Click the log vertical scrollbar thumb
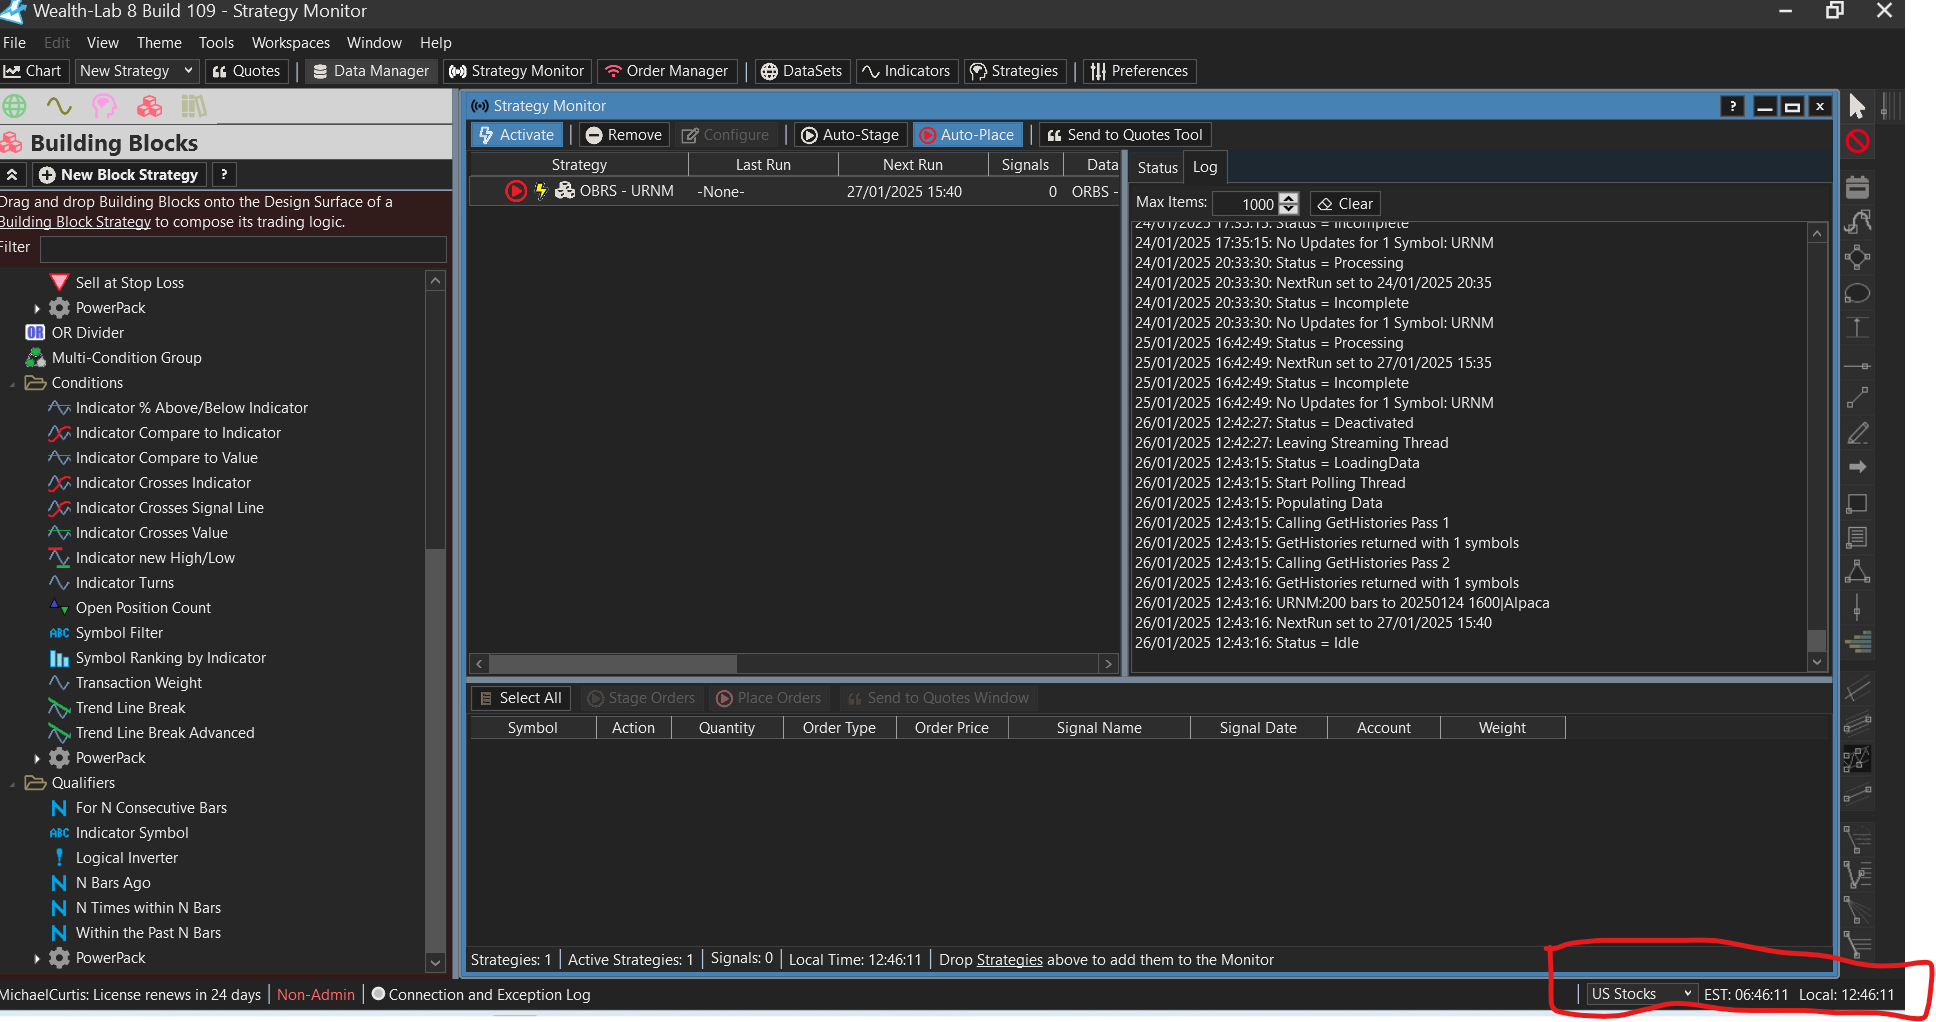Viewport: 1936px width, 1022px height. pos(1817,640)
